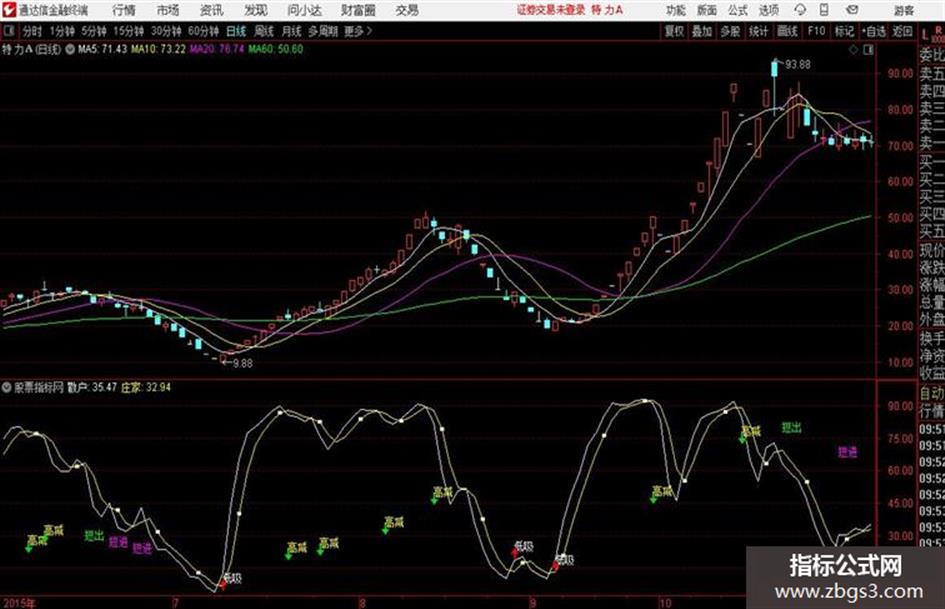The width and height of the screenshot is (945, 609).
Task: Open the 功能 menu
Action: click(676, 10)
